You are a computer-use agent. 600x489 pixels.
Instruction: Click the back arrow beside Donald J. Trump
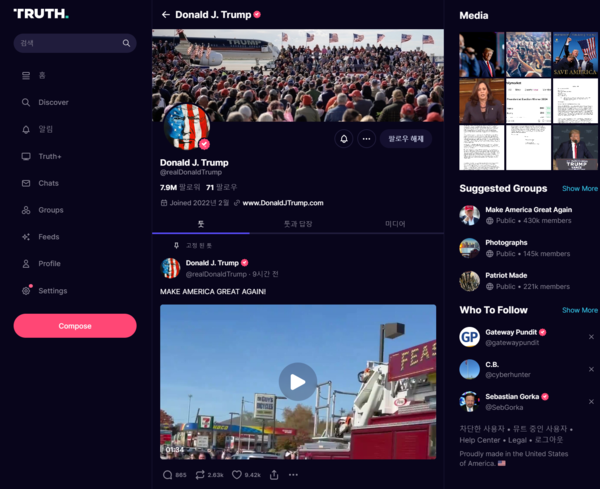(x=166, y=15)
